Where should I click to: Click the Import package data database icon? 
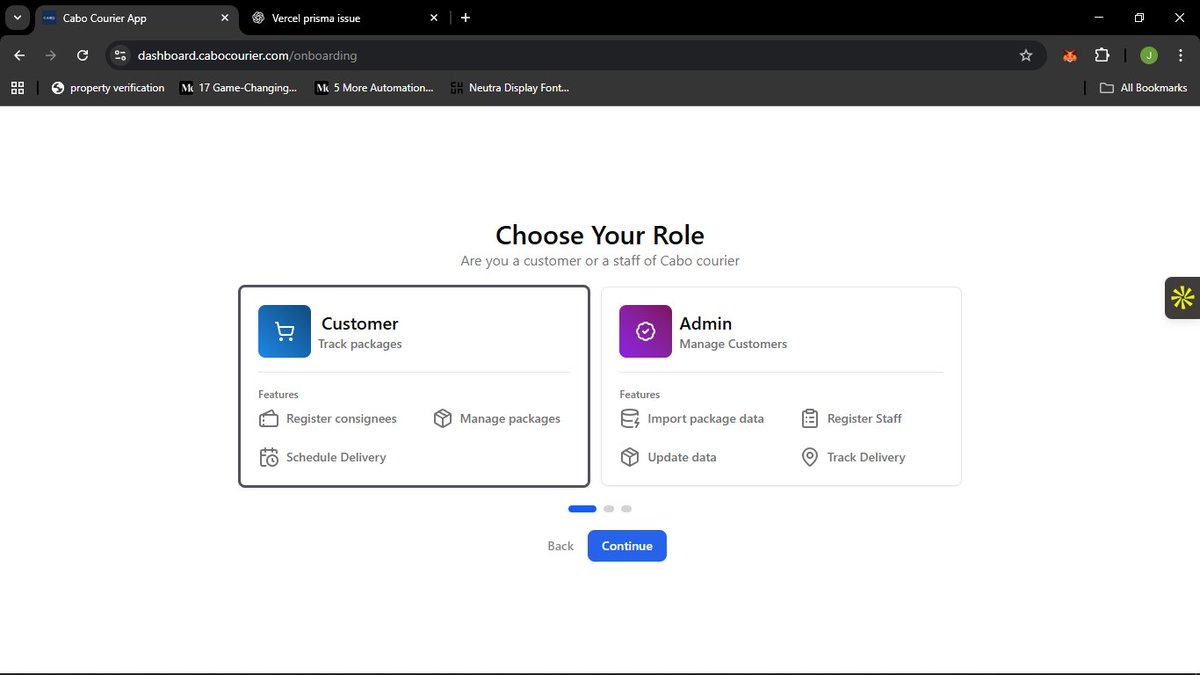630,419
